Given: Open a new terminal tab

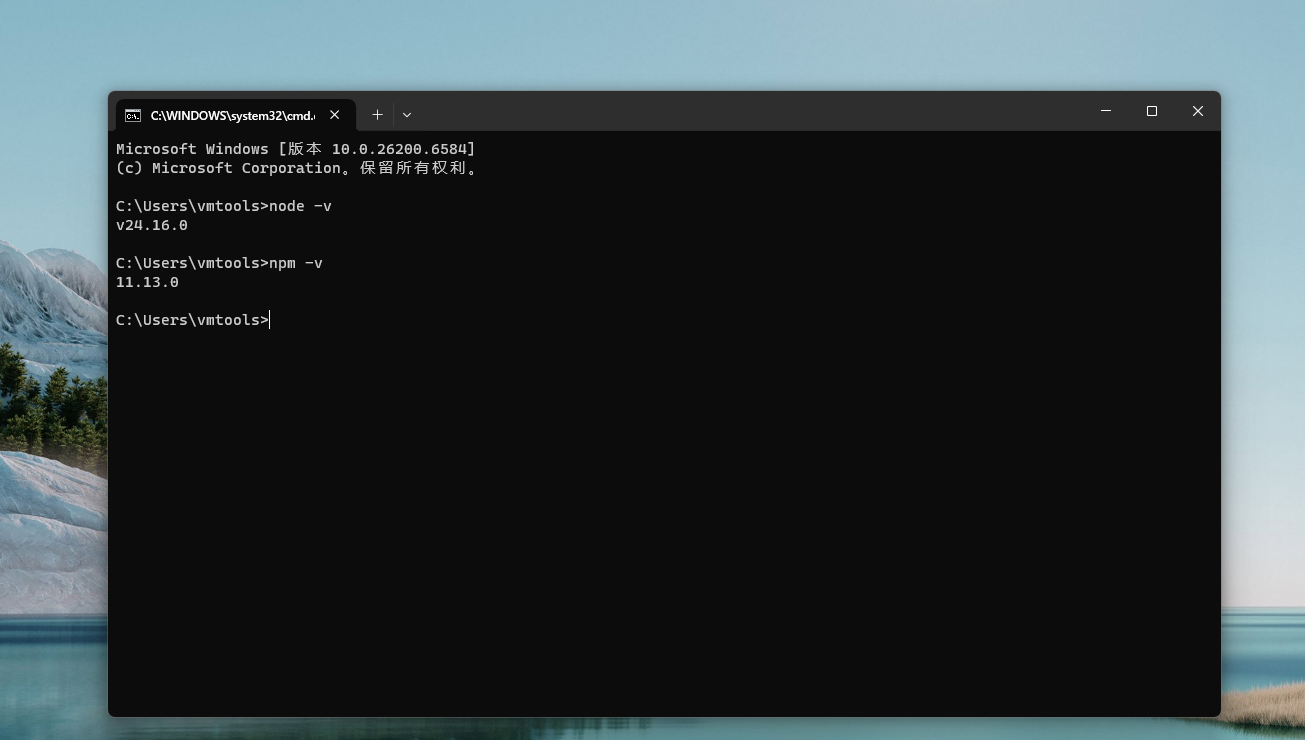Looking at the screenshot, I should [377, 115].
